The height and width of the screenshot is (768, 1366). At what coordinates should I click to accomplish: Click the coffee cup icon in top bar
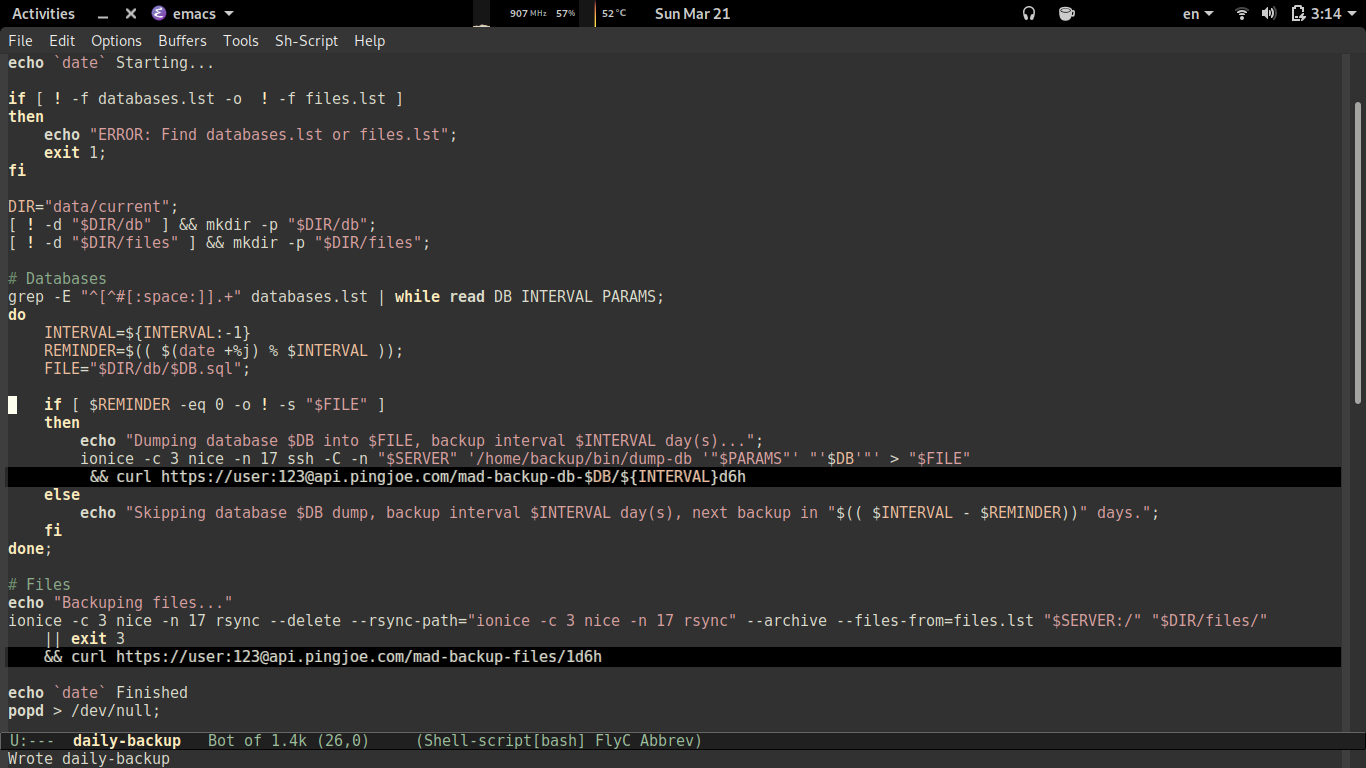coord(1066,14)
